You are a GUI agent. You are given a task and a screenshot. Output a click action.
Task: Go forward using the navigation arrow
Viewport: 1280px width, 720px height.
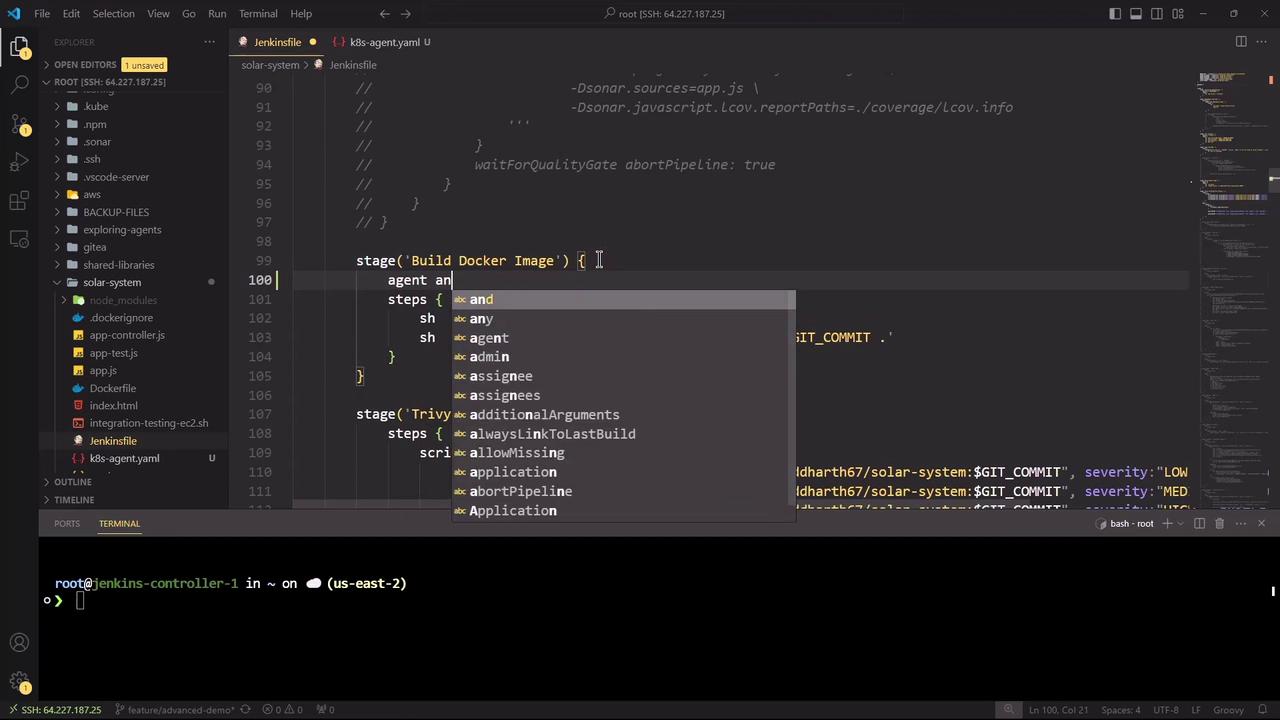coord(405,14)
